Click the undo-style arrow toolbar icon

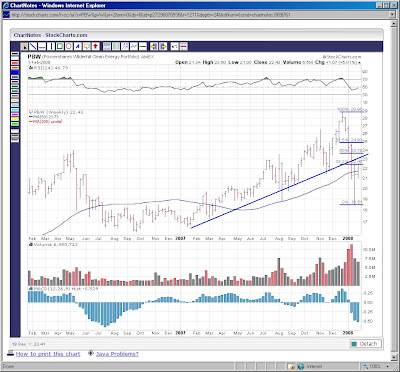(x=175, y=46)
